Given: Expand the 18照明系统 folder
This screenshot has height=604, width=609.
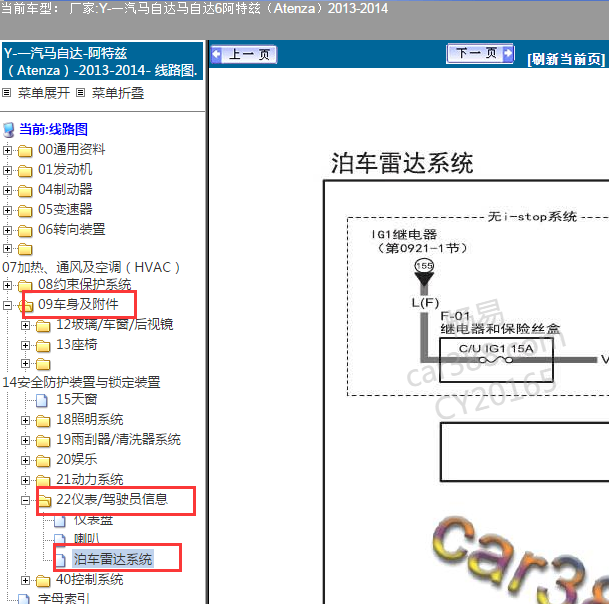Looking at the screenshot, I should (x=25, y=420).
